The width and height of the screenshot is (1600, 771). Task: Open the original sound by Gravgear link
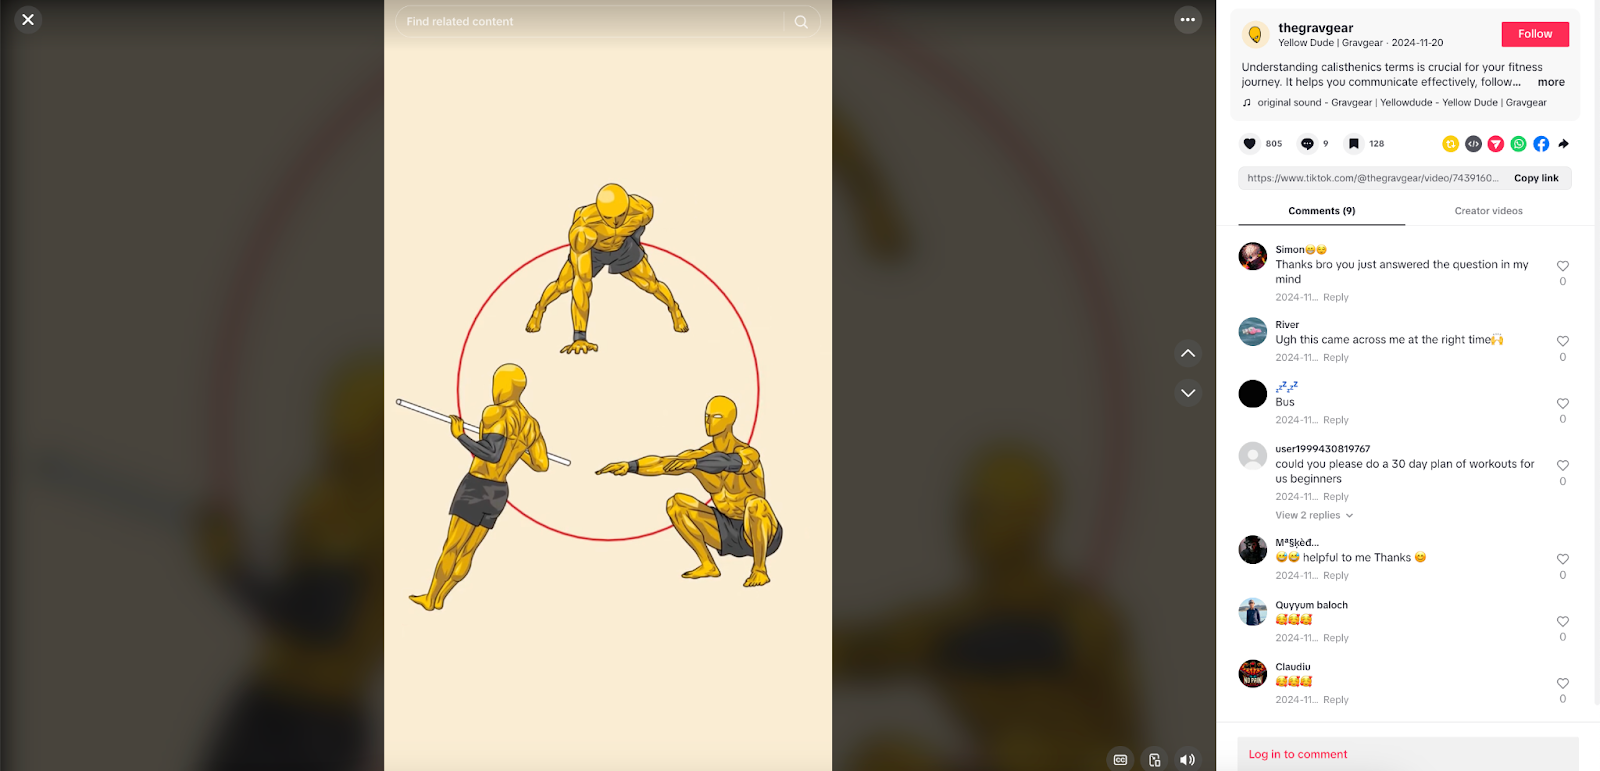pyautogui.click(x=1401, y=102)
